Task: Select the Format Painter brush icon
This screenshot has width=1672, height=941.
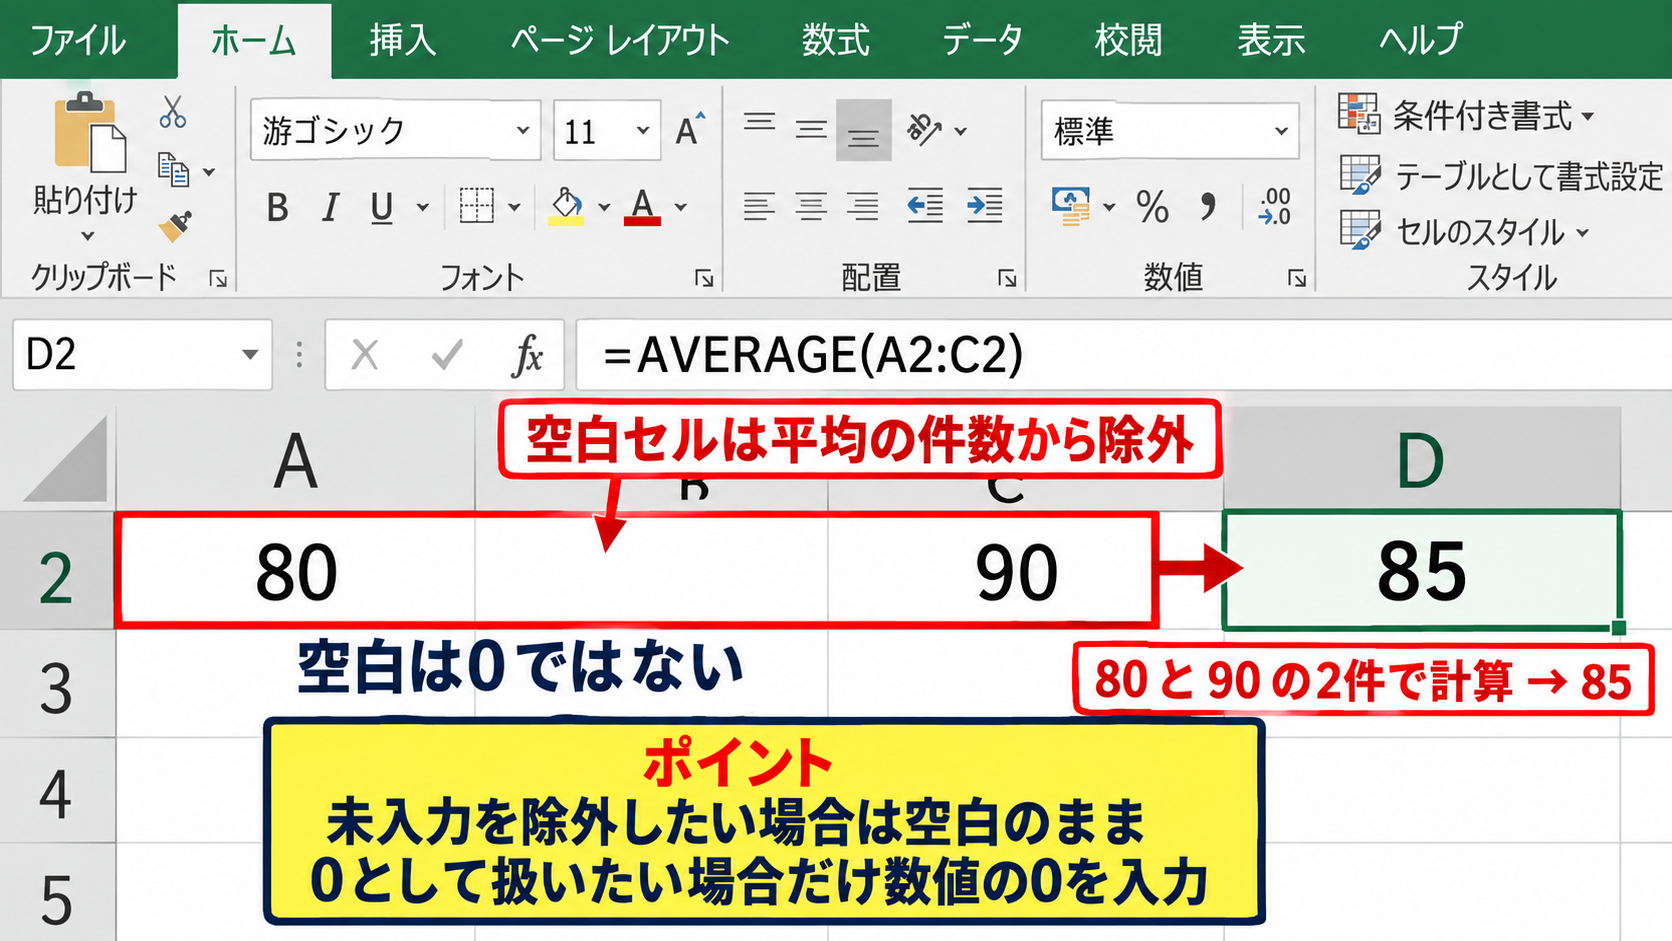Action: click(175, 226)
